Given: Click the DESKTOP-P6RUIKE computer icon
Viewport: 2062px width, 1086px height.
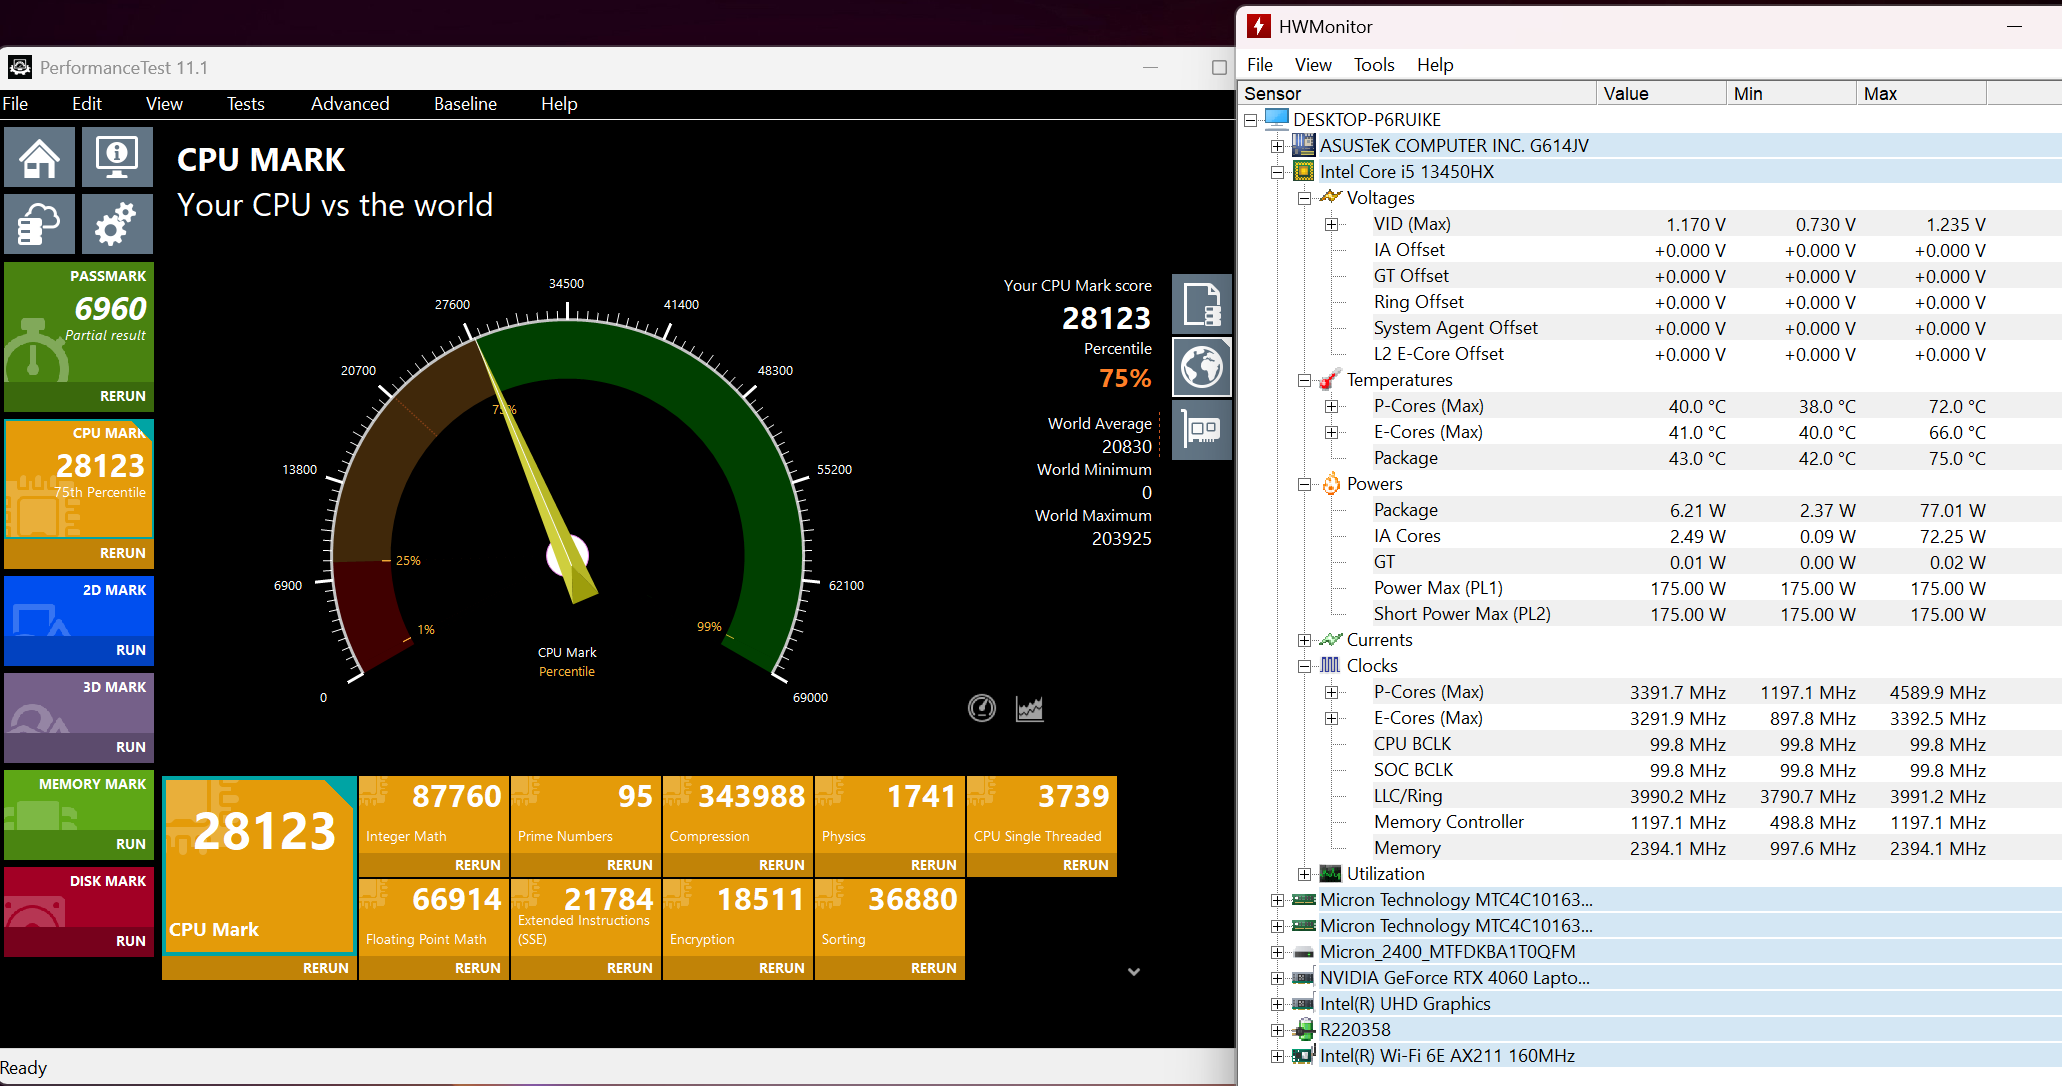Looking at the screenshot, I should tap(1277, 119).
